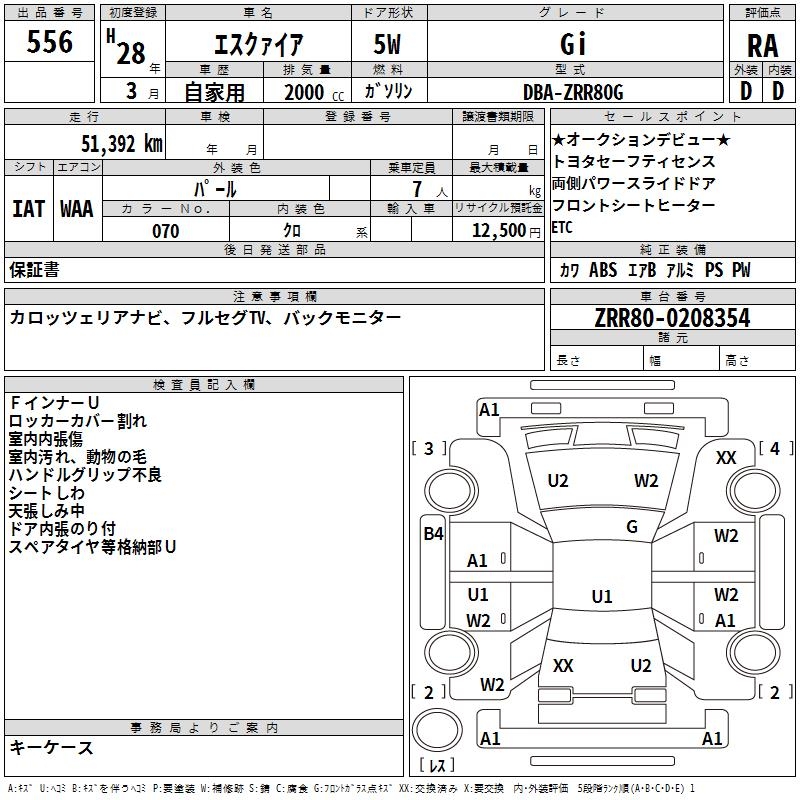800x800 pixels.
Task: Click car name エスクァイア
Action: (258, 44)
